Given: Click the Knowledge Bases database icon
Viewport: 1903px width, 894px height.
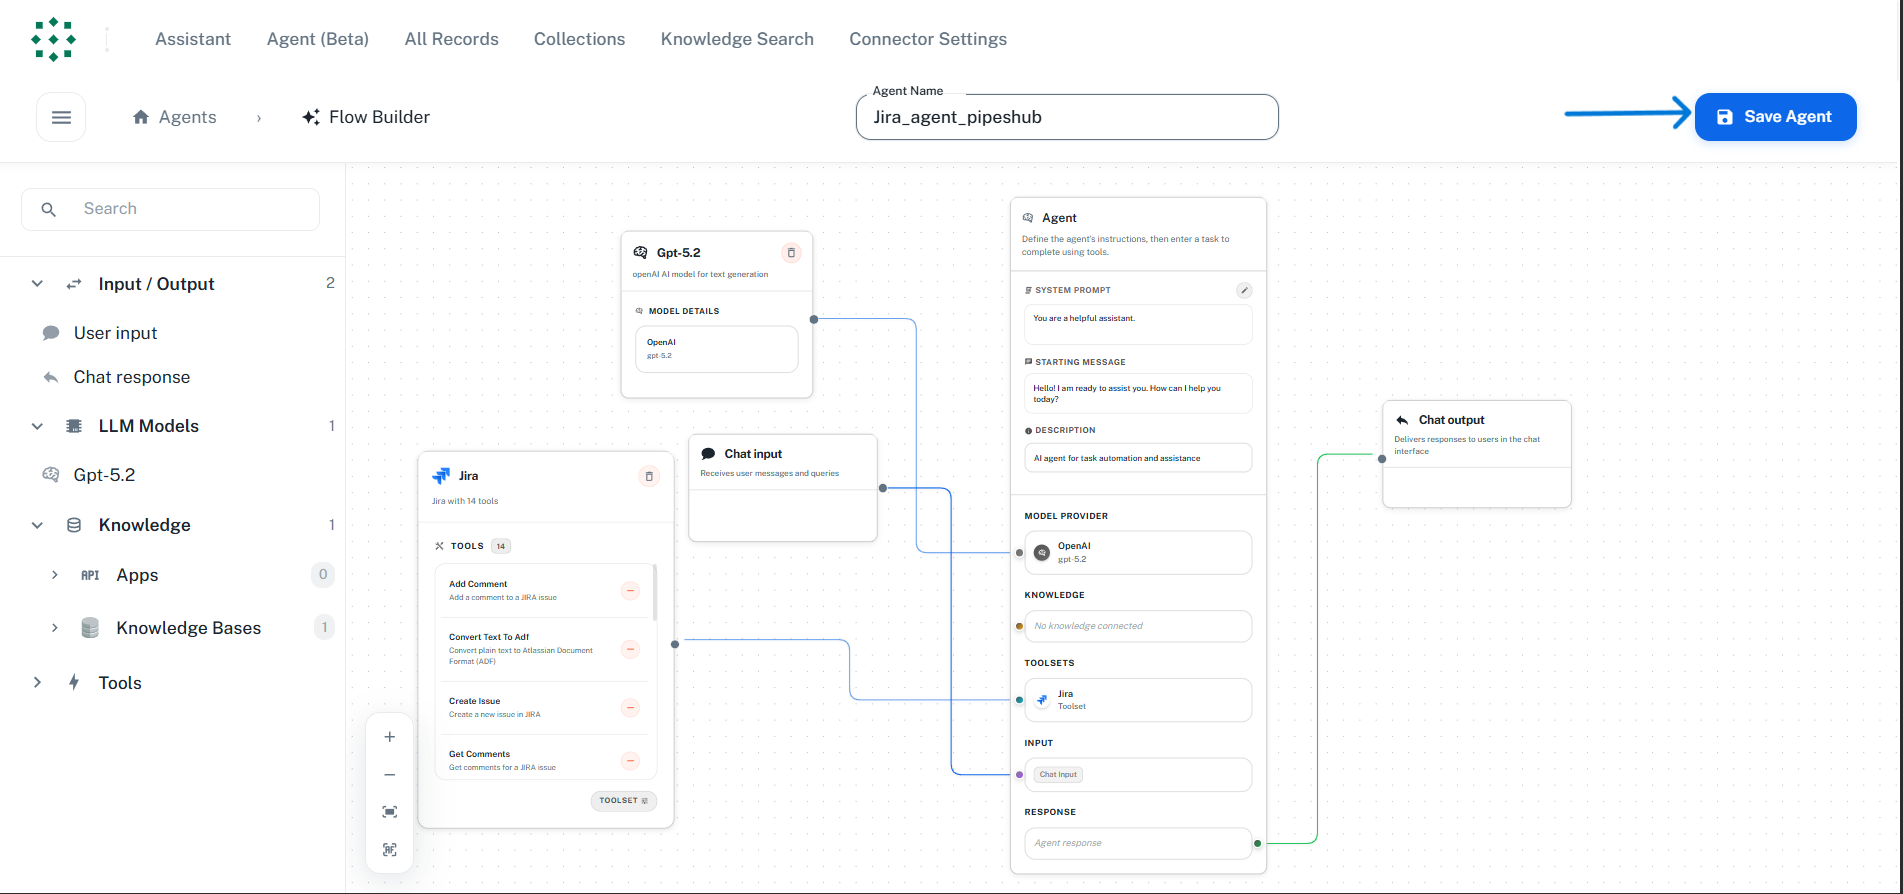Looking at the screenshot, I should pyautogui.click(x=90, y=628).
